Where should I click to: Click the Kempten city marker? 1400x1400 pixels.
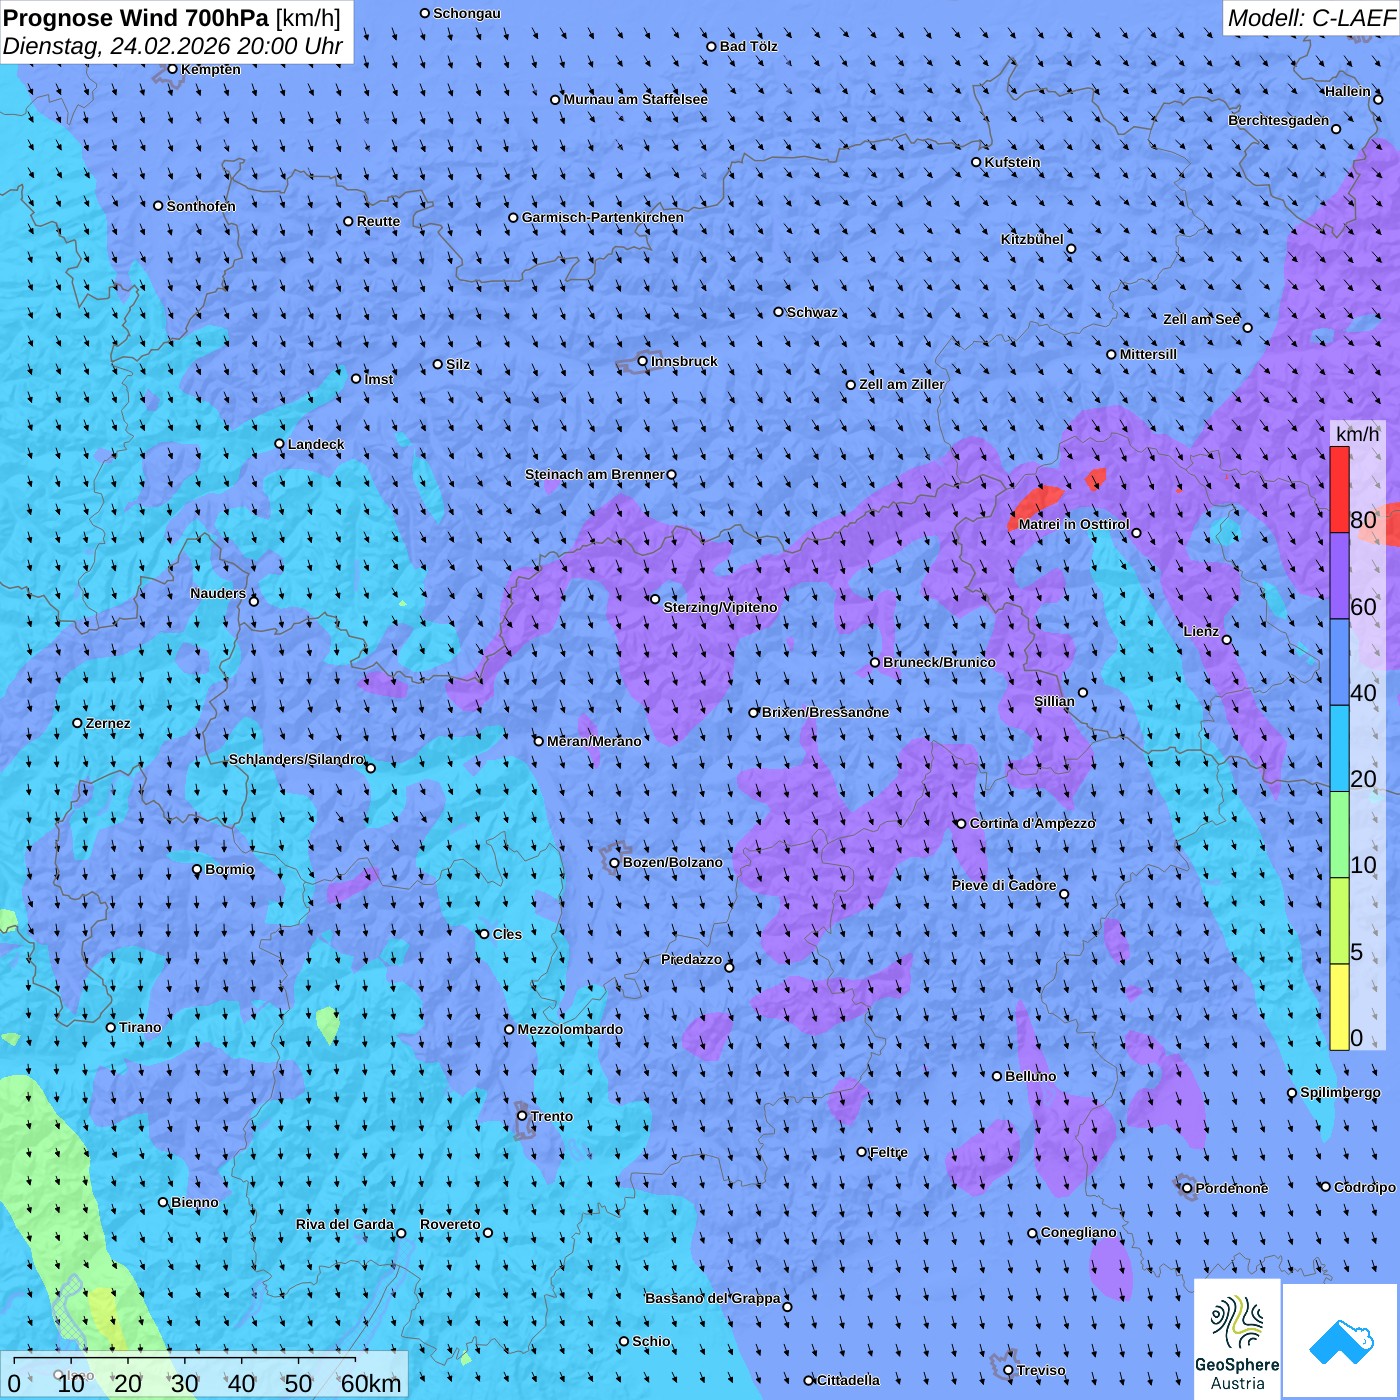click(172, 69)
